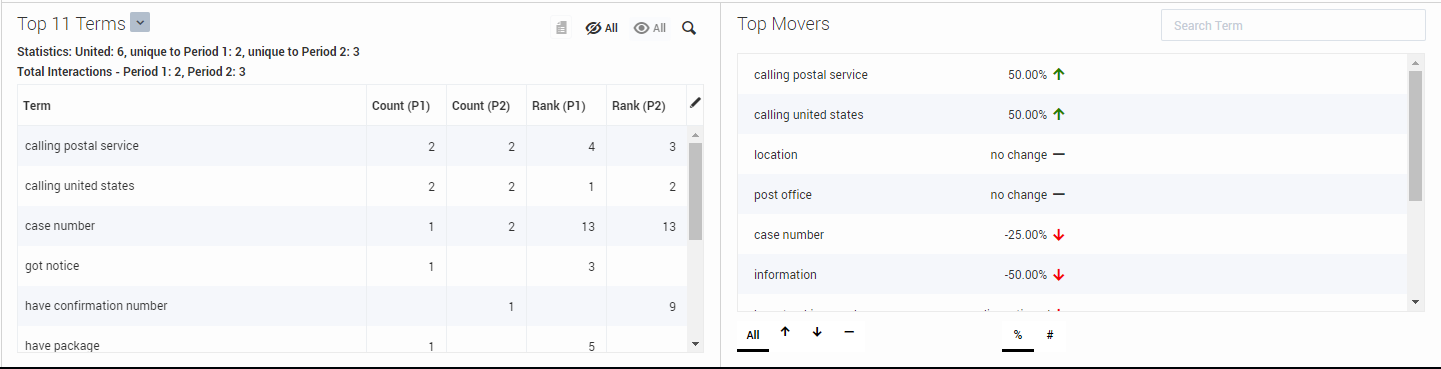
Task: Click the Top Movers scrollbar thumb
Action: (x=1415, y=136)
